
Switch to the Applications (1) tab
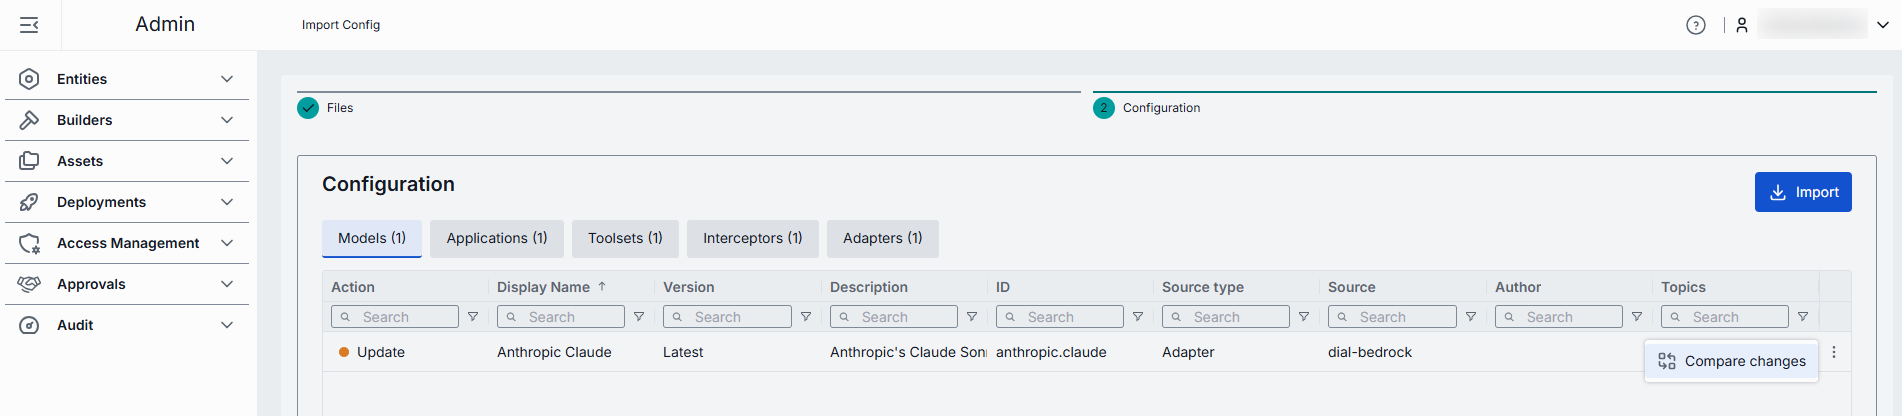(496, 238)
